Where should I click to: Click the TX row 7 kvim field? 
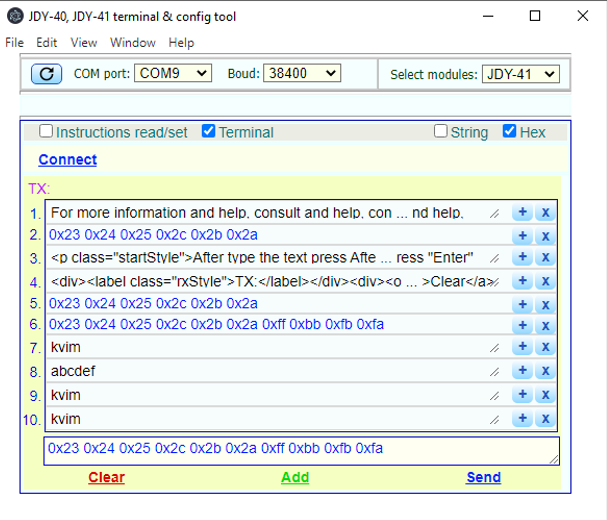(x=274, y=347)
